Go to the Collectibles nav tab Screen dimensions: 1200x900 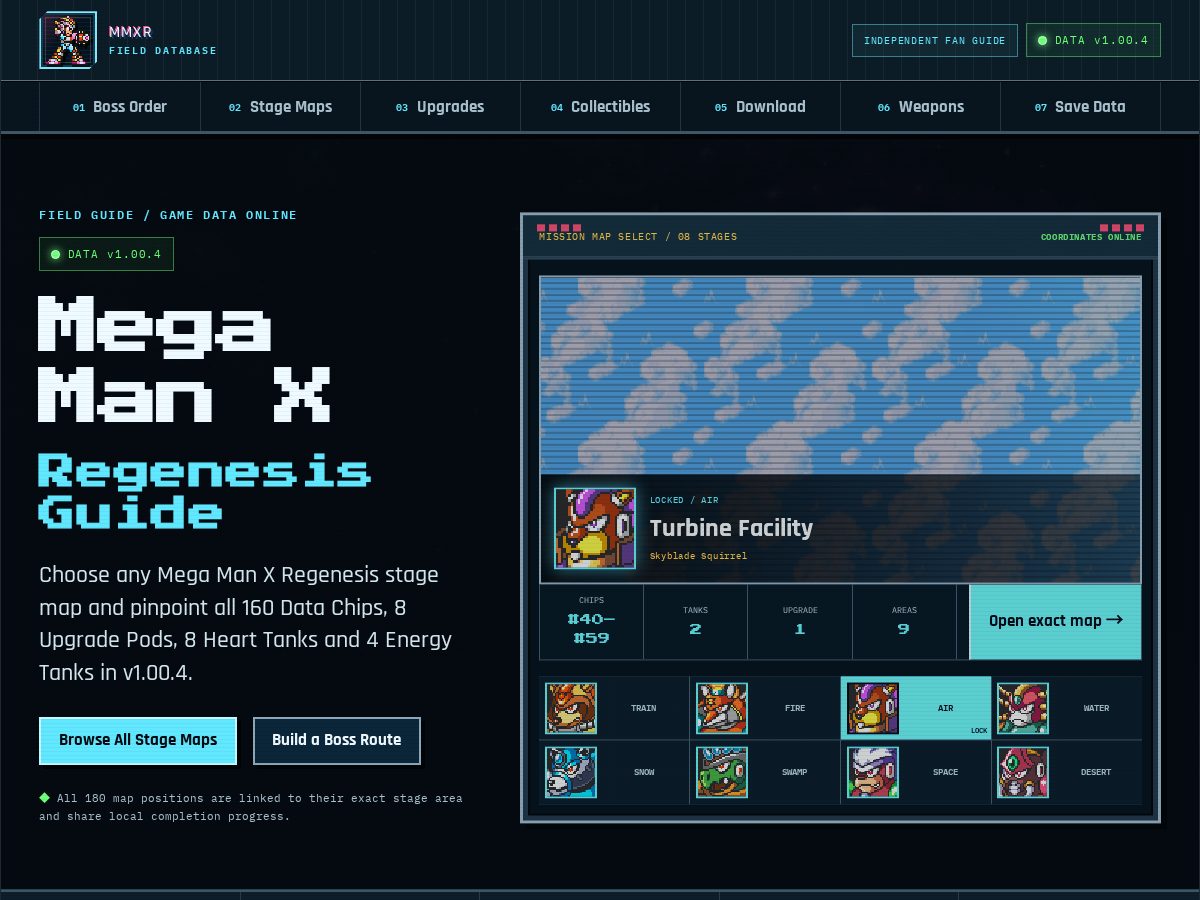(600, 107)
